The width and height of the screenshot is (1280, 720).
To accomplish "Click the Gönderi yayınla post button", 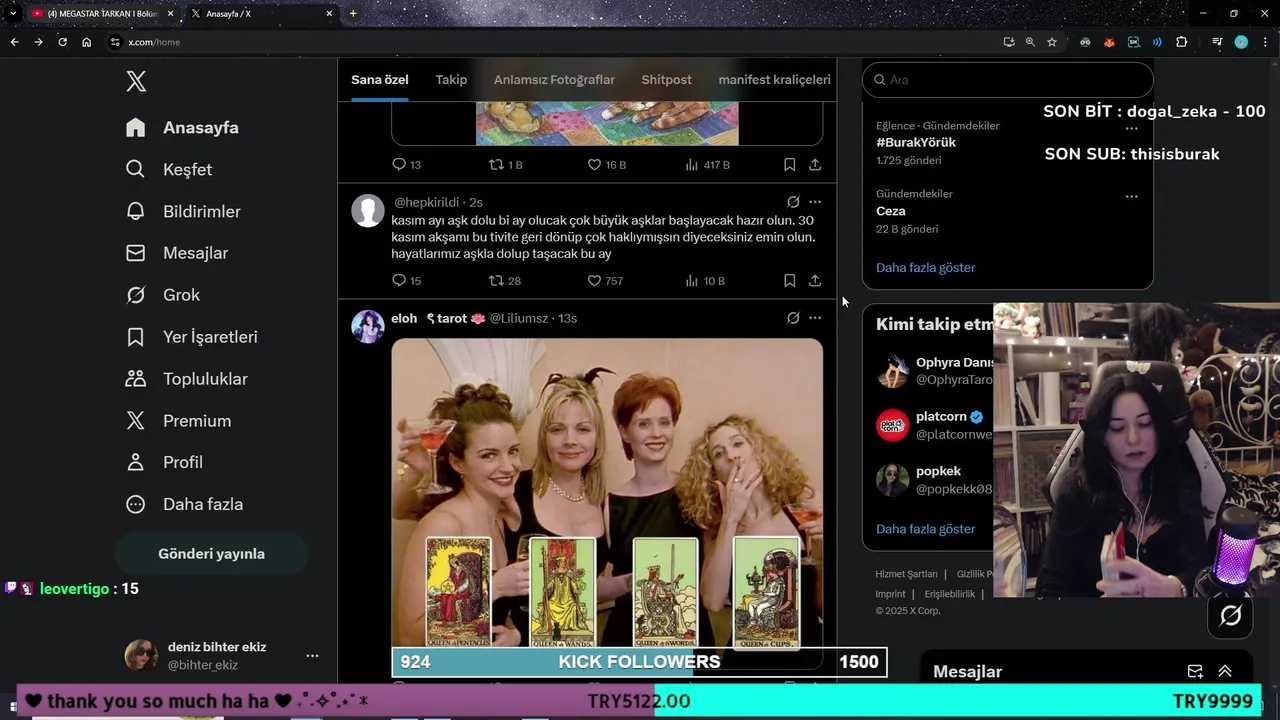I will point(211,554).
